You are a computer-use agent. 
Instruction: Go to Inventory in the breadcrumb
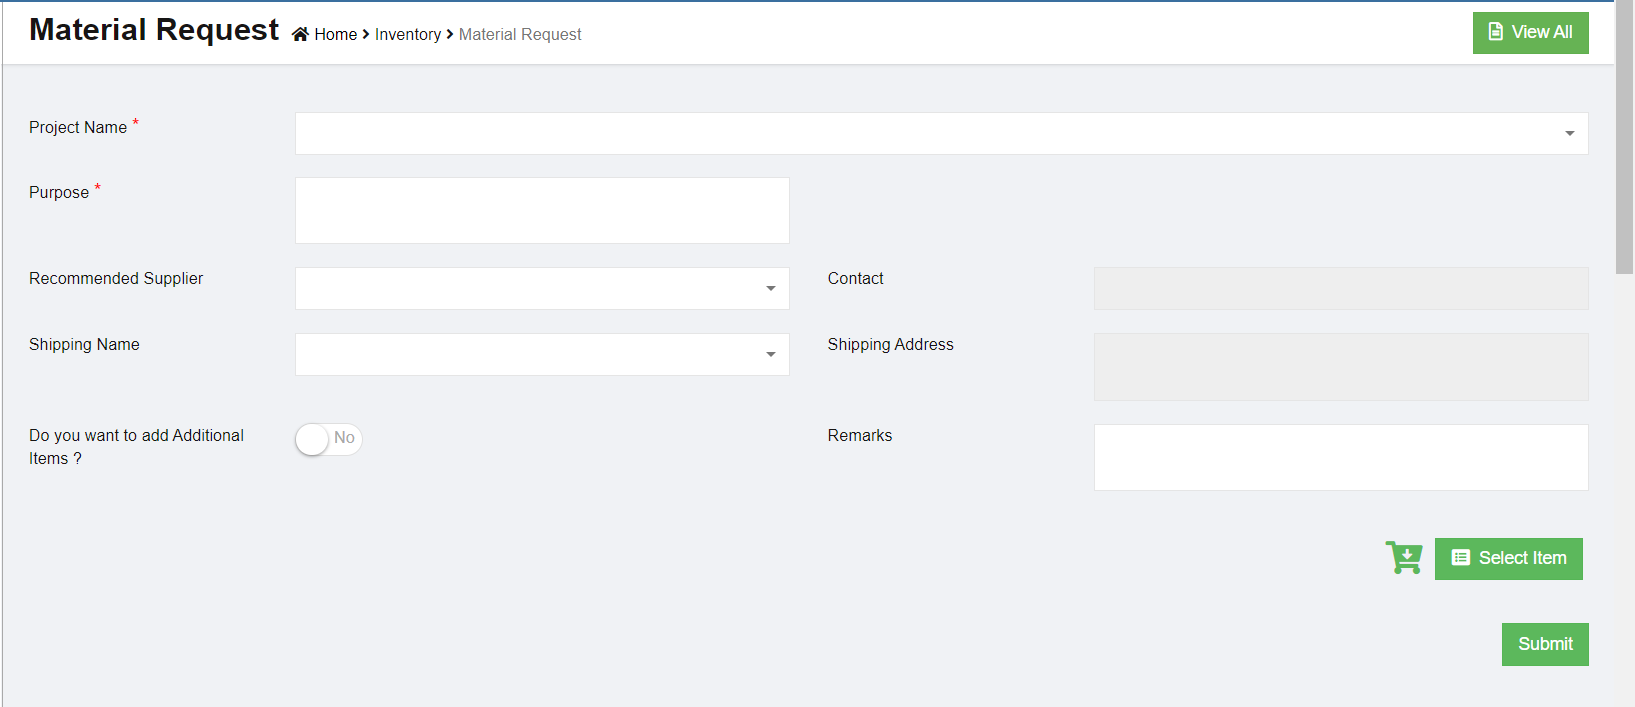407,35
